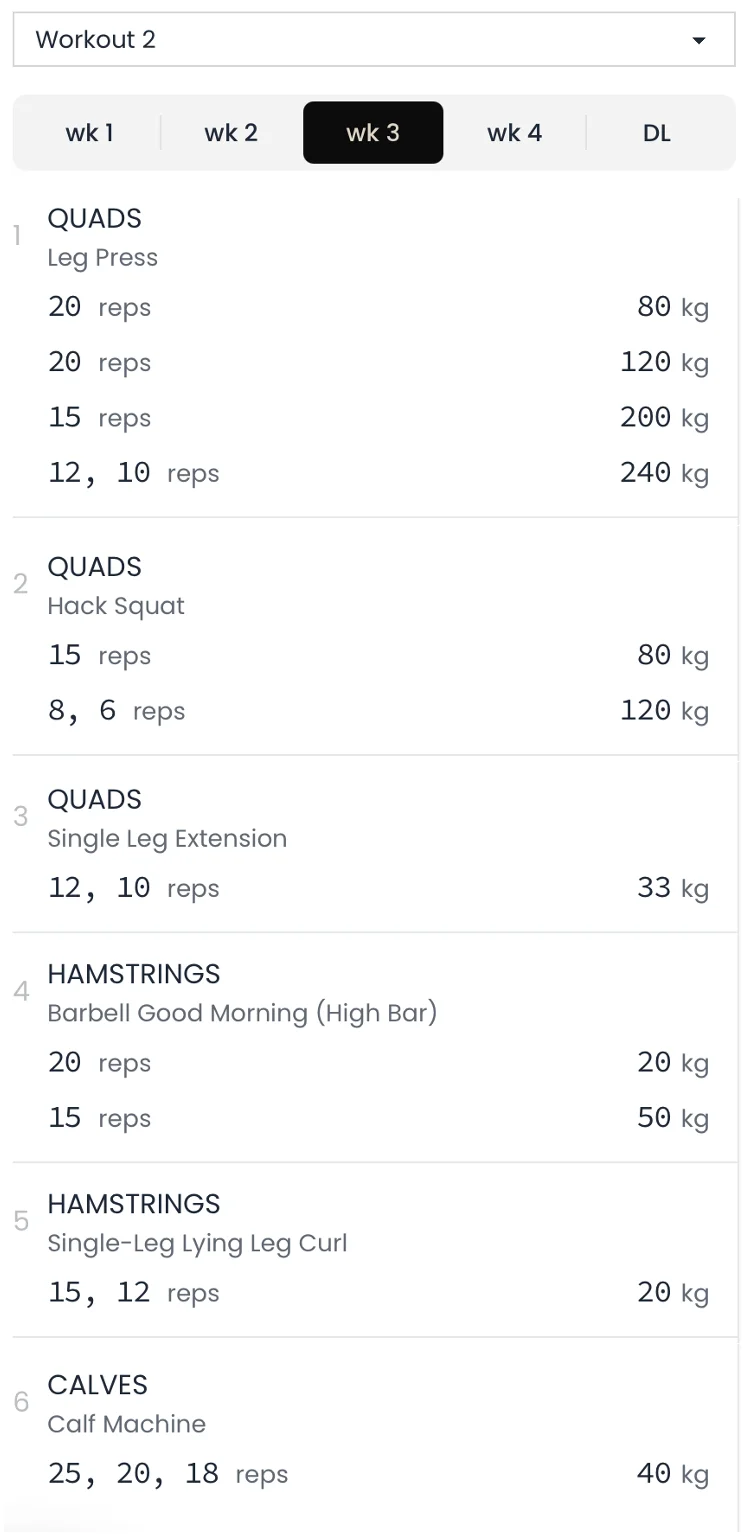Image resolution: width=746 pixels, height=1534 pixels.
Task: Switch to the wk 1 tab
Action: [89, 133]
